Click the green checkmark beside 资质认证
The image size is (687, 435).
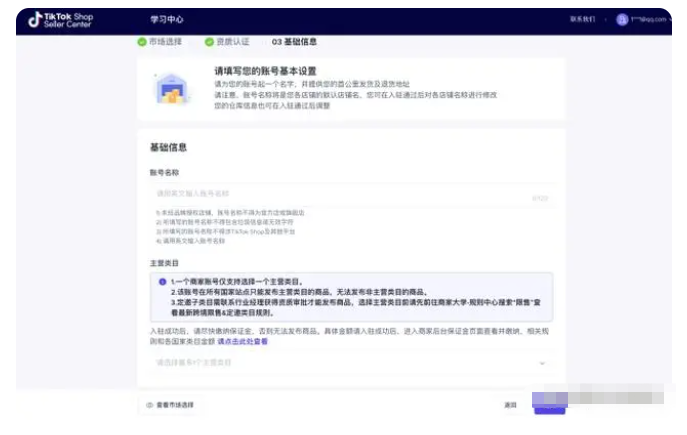point(209,42)
